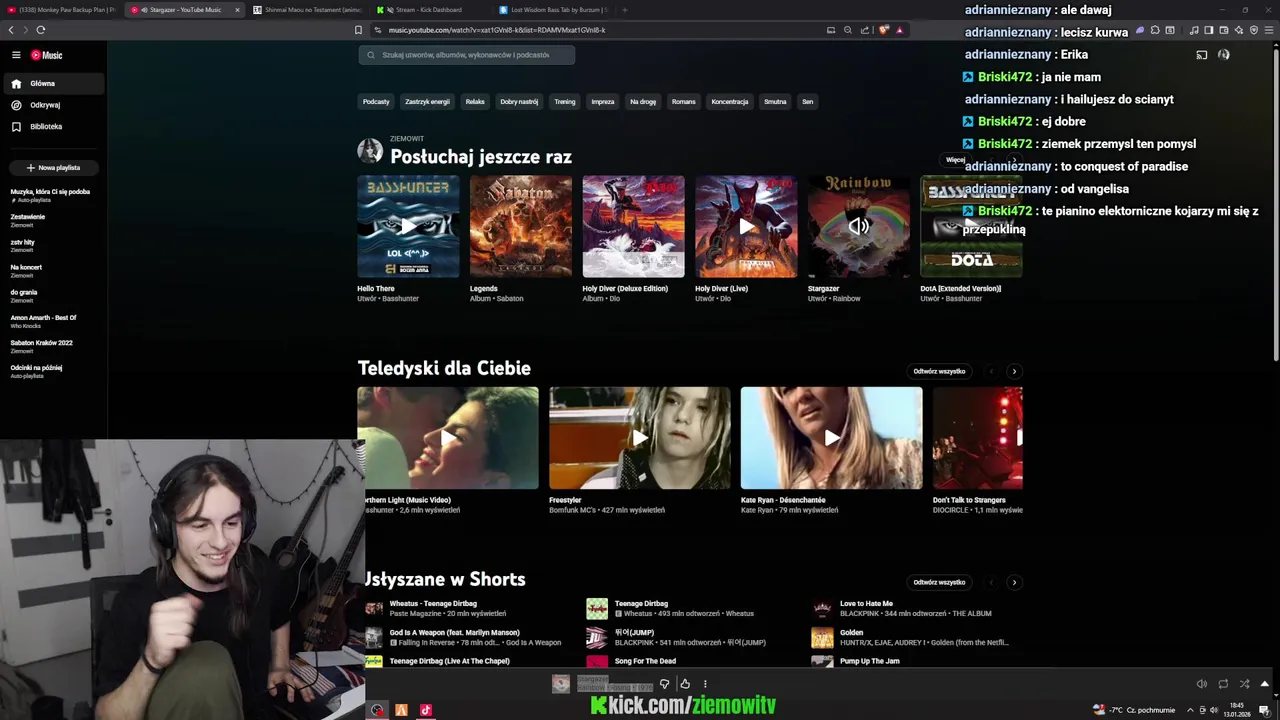Image resolution: width=1280 pixels, height=720 pixels.
Task: Click the Brave shields icon
Action: click(883, 30)
